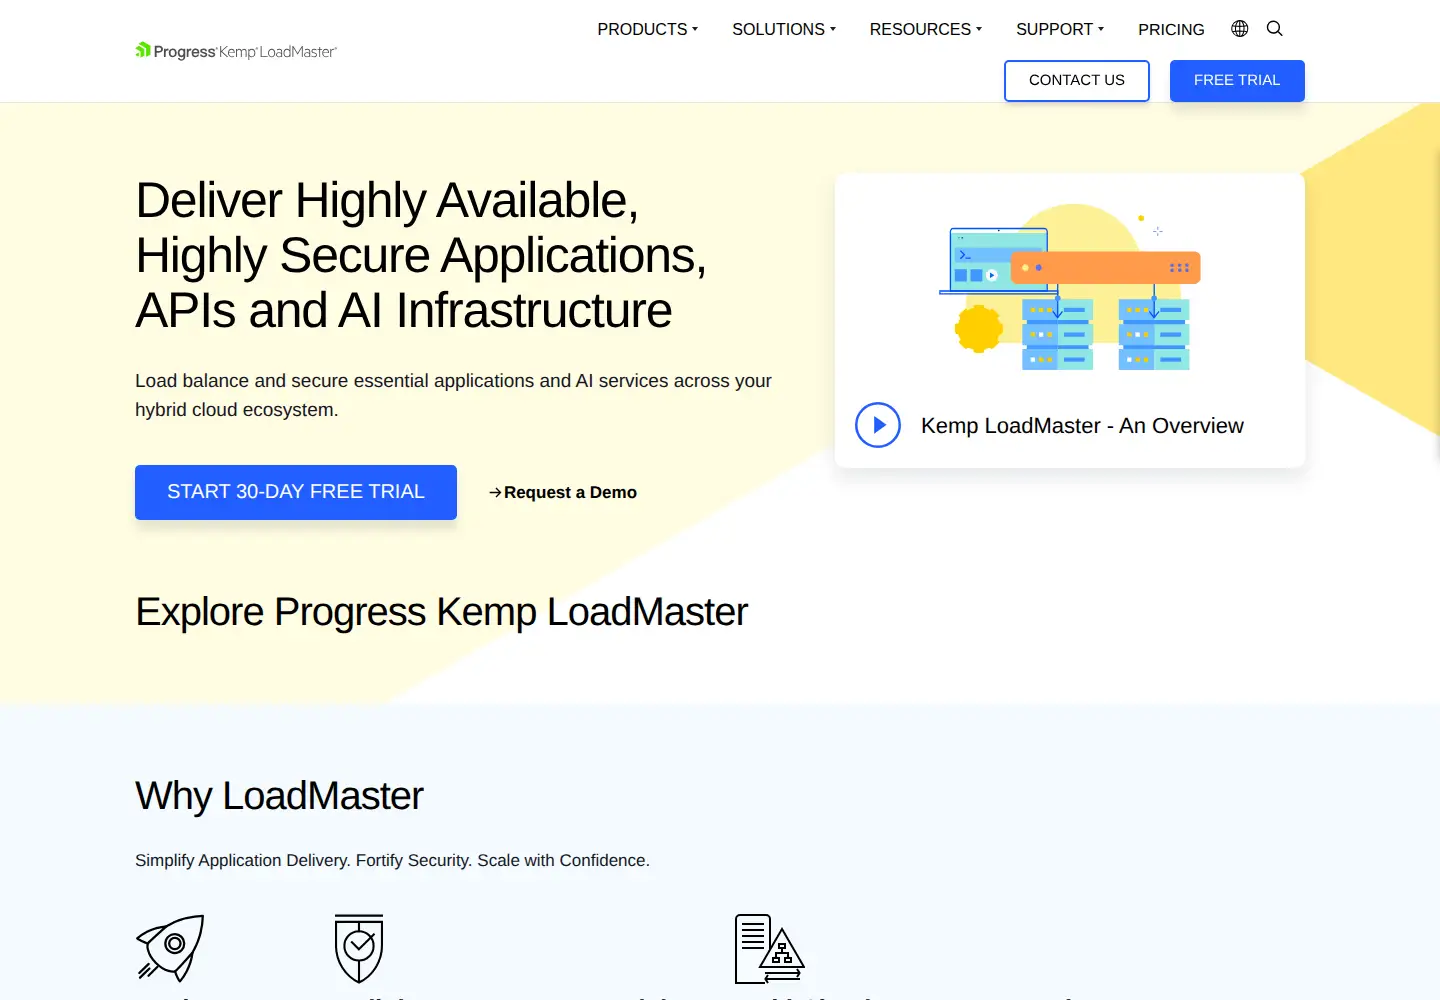This screenshot has width=1440, height=1000.
Task: Click the Contact Us button
Action: pyautogui.click(x=1077, y=81)
